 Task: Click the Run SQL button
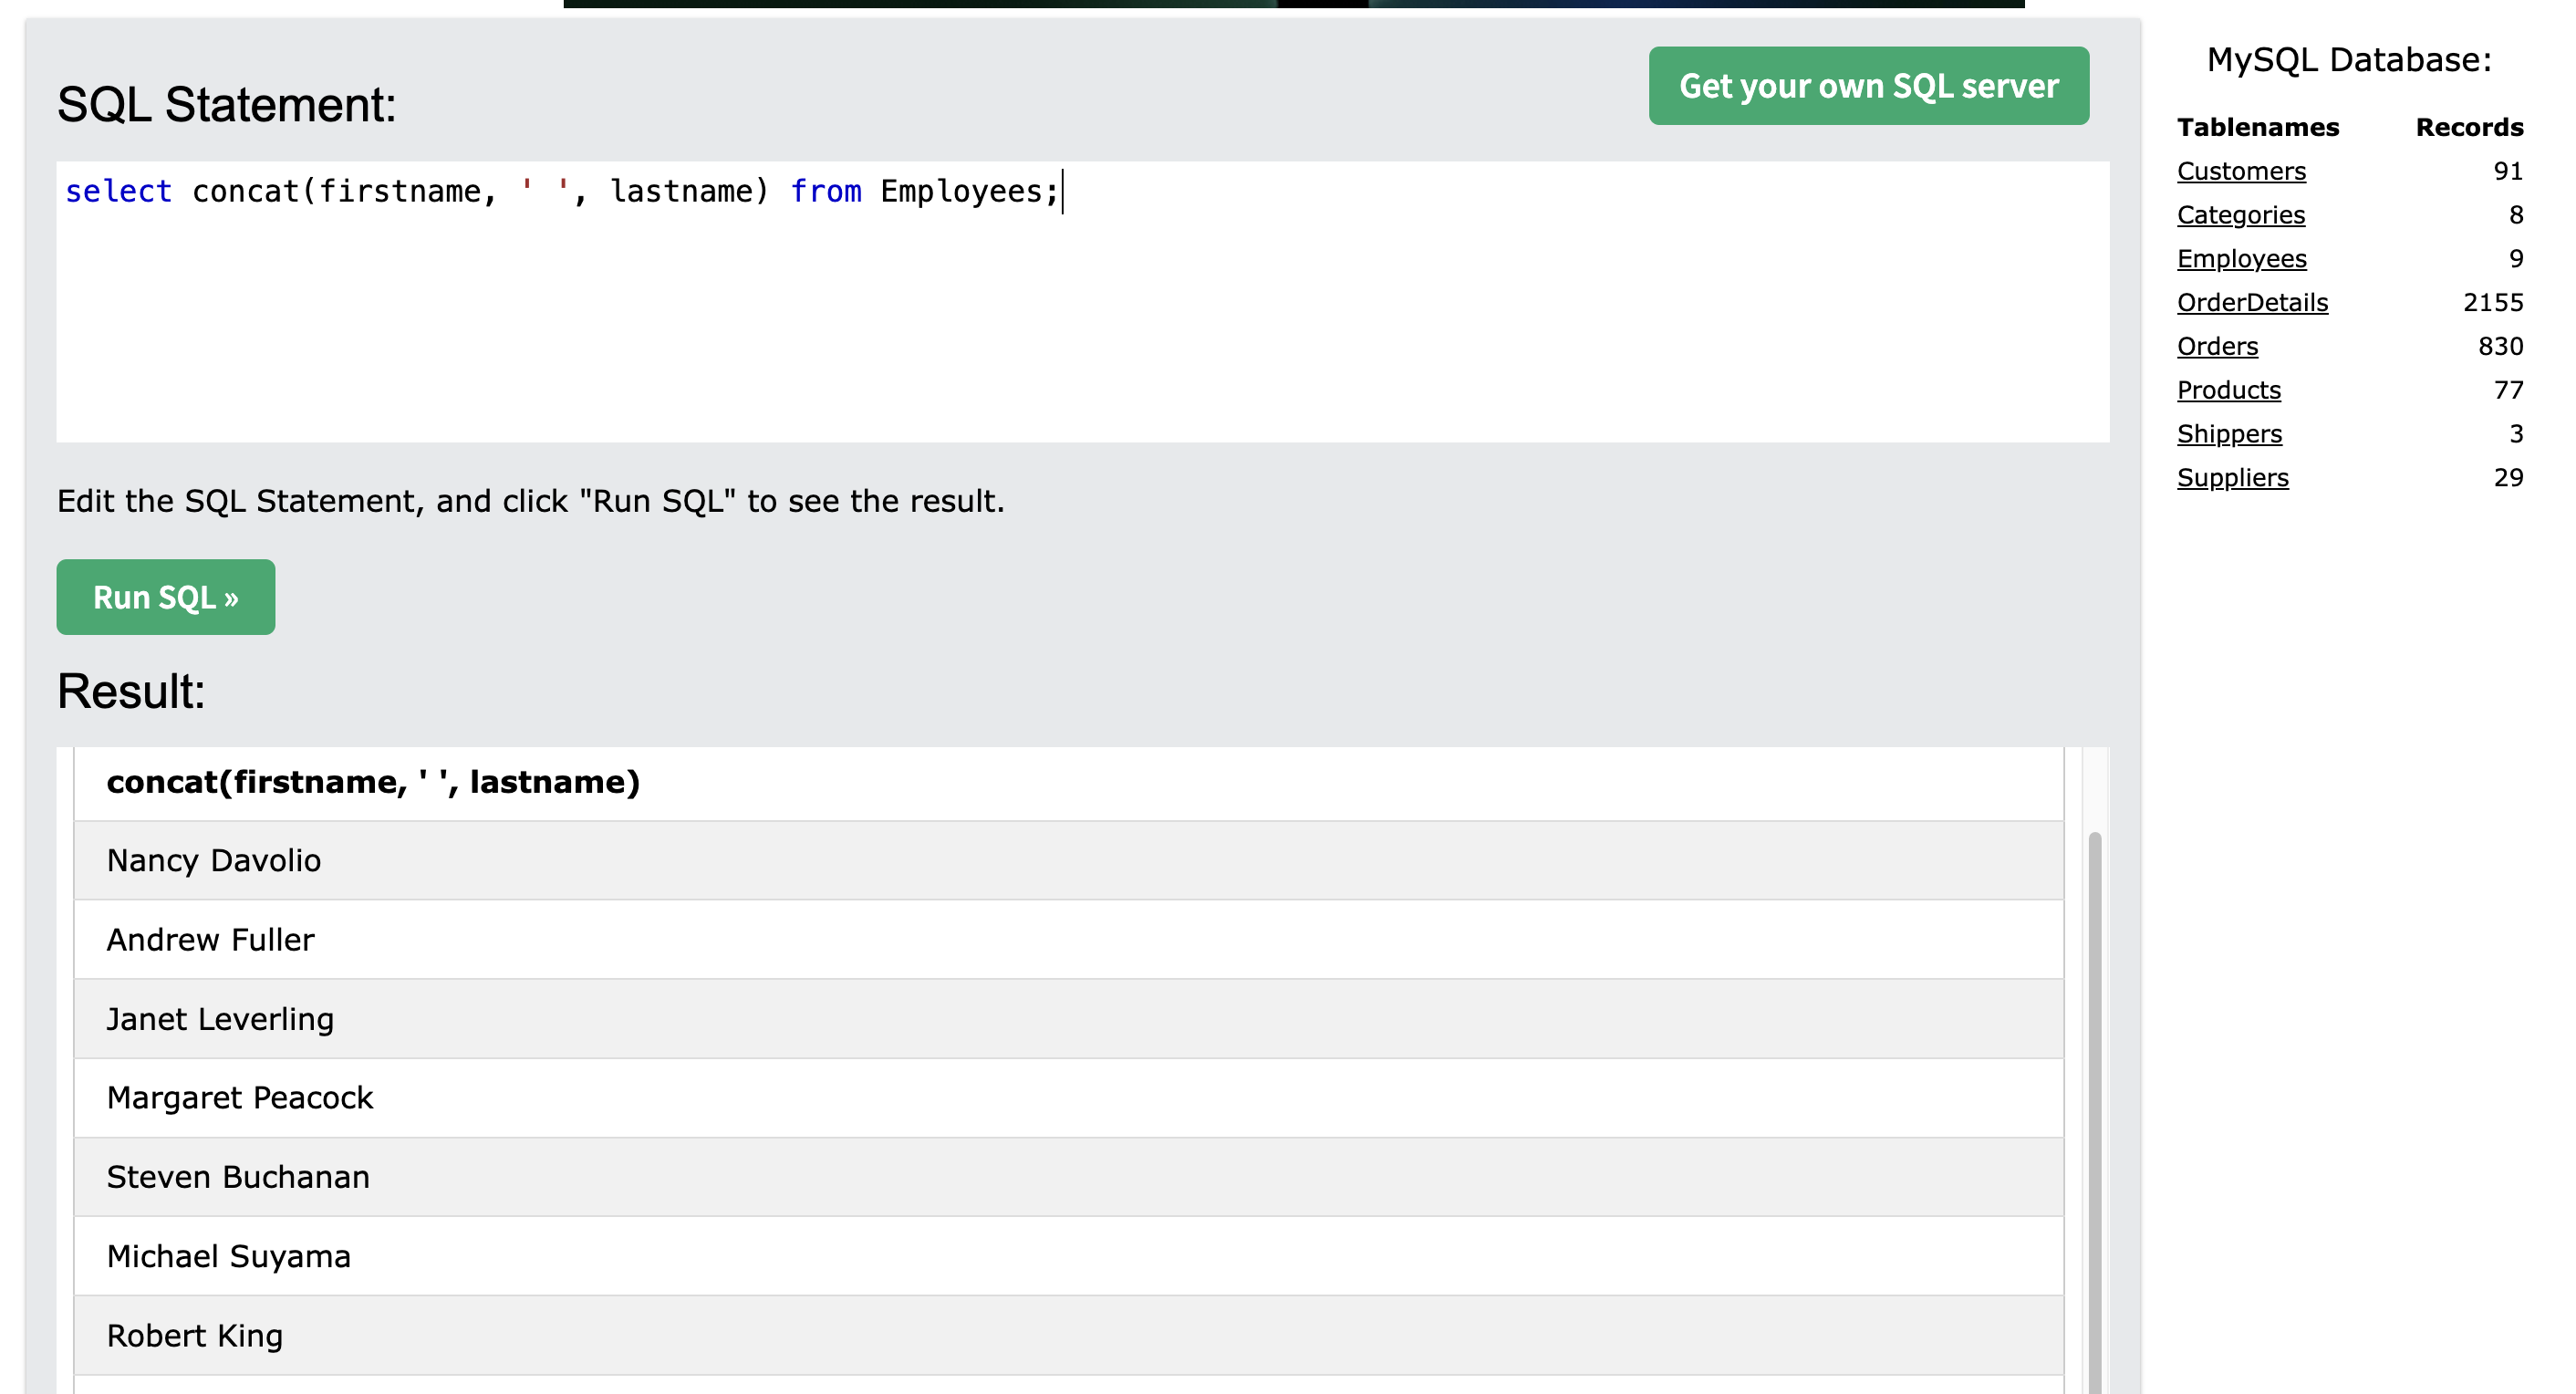pyautogui.click(x=166, y=597)
